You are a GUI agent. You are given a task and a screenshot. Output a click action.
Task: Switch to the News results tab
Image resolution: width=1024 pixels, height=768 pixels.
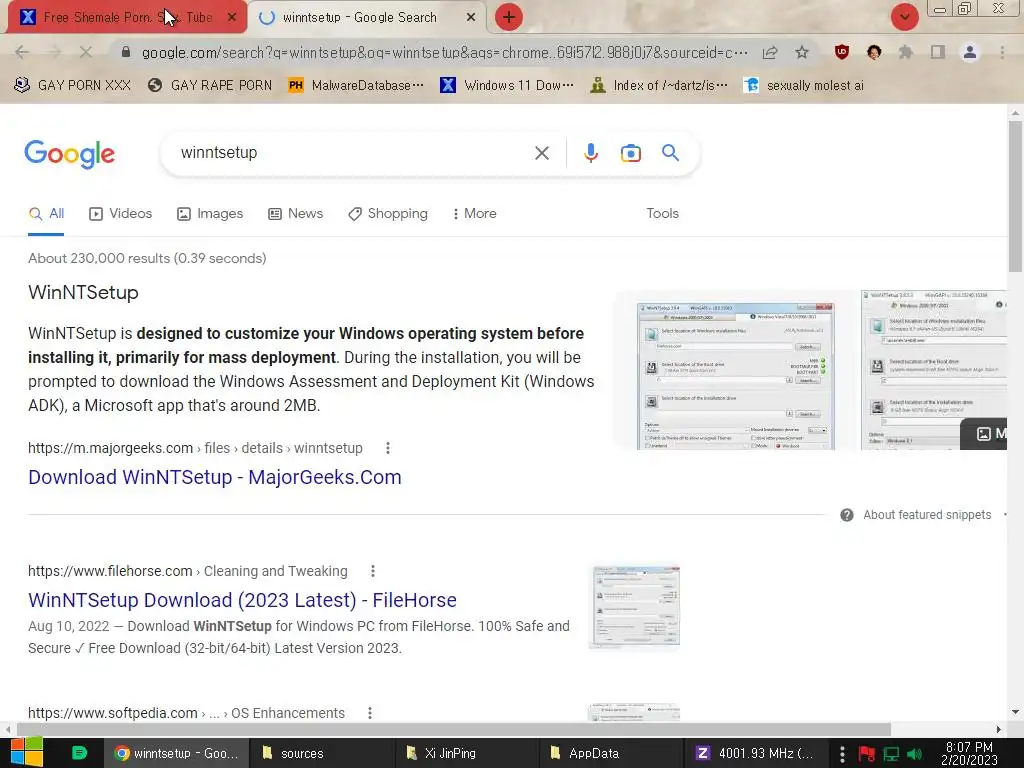click(x=296, y=214)
